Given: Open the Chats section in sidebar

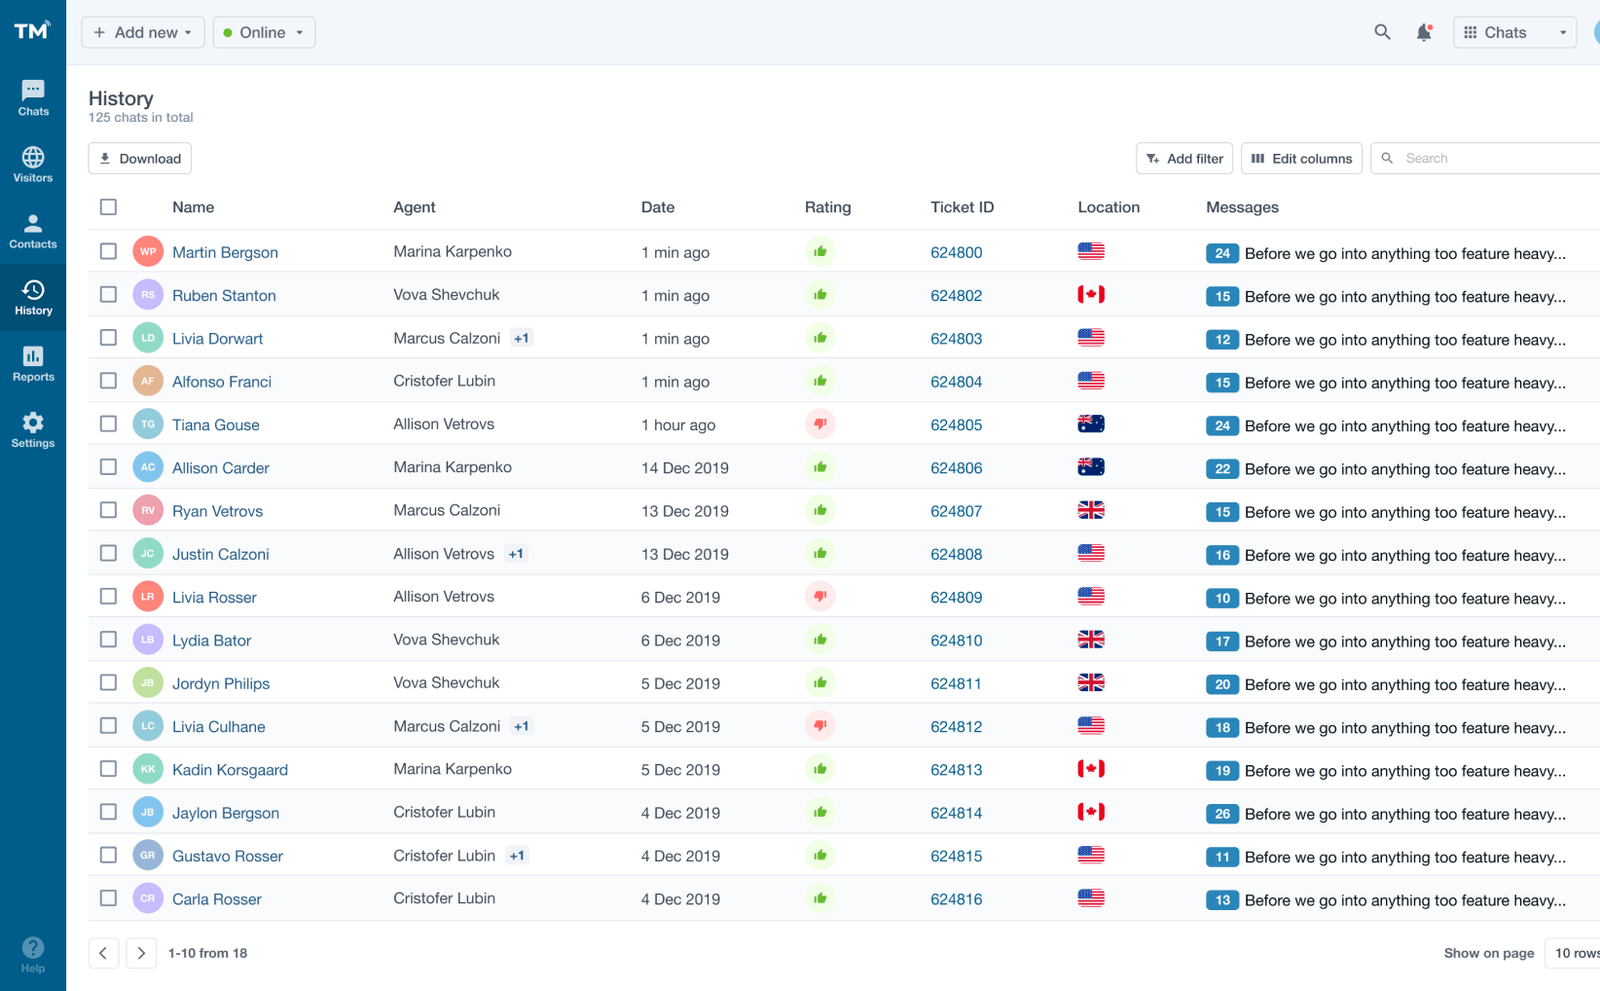Looking at the screenshot, I should click(x=33, y=95).
